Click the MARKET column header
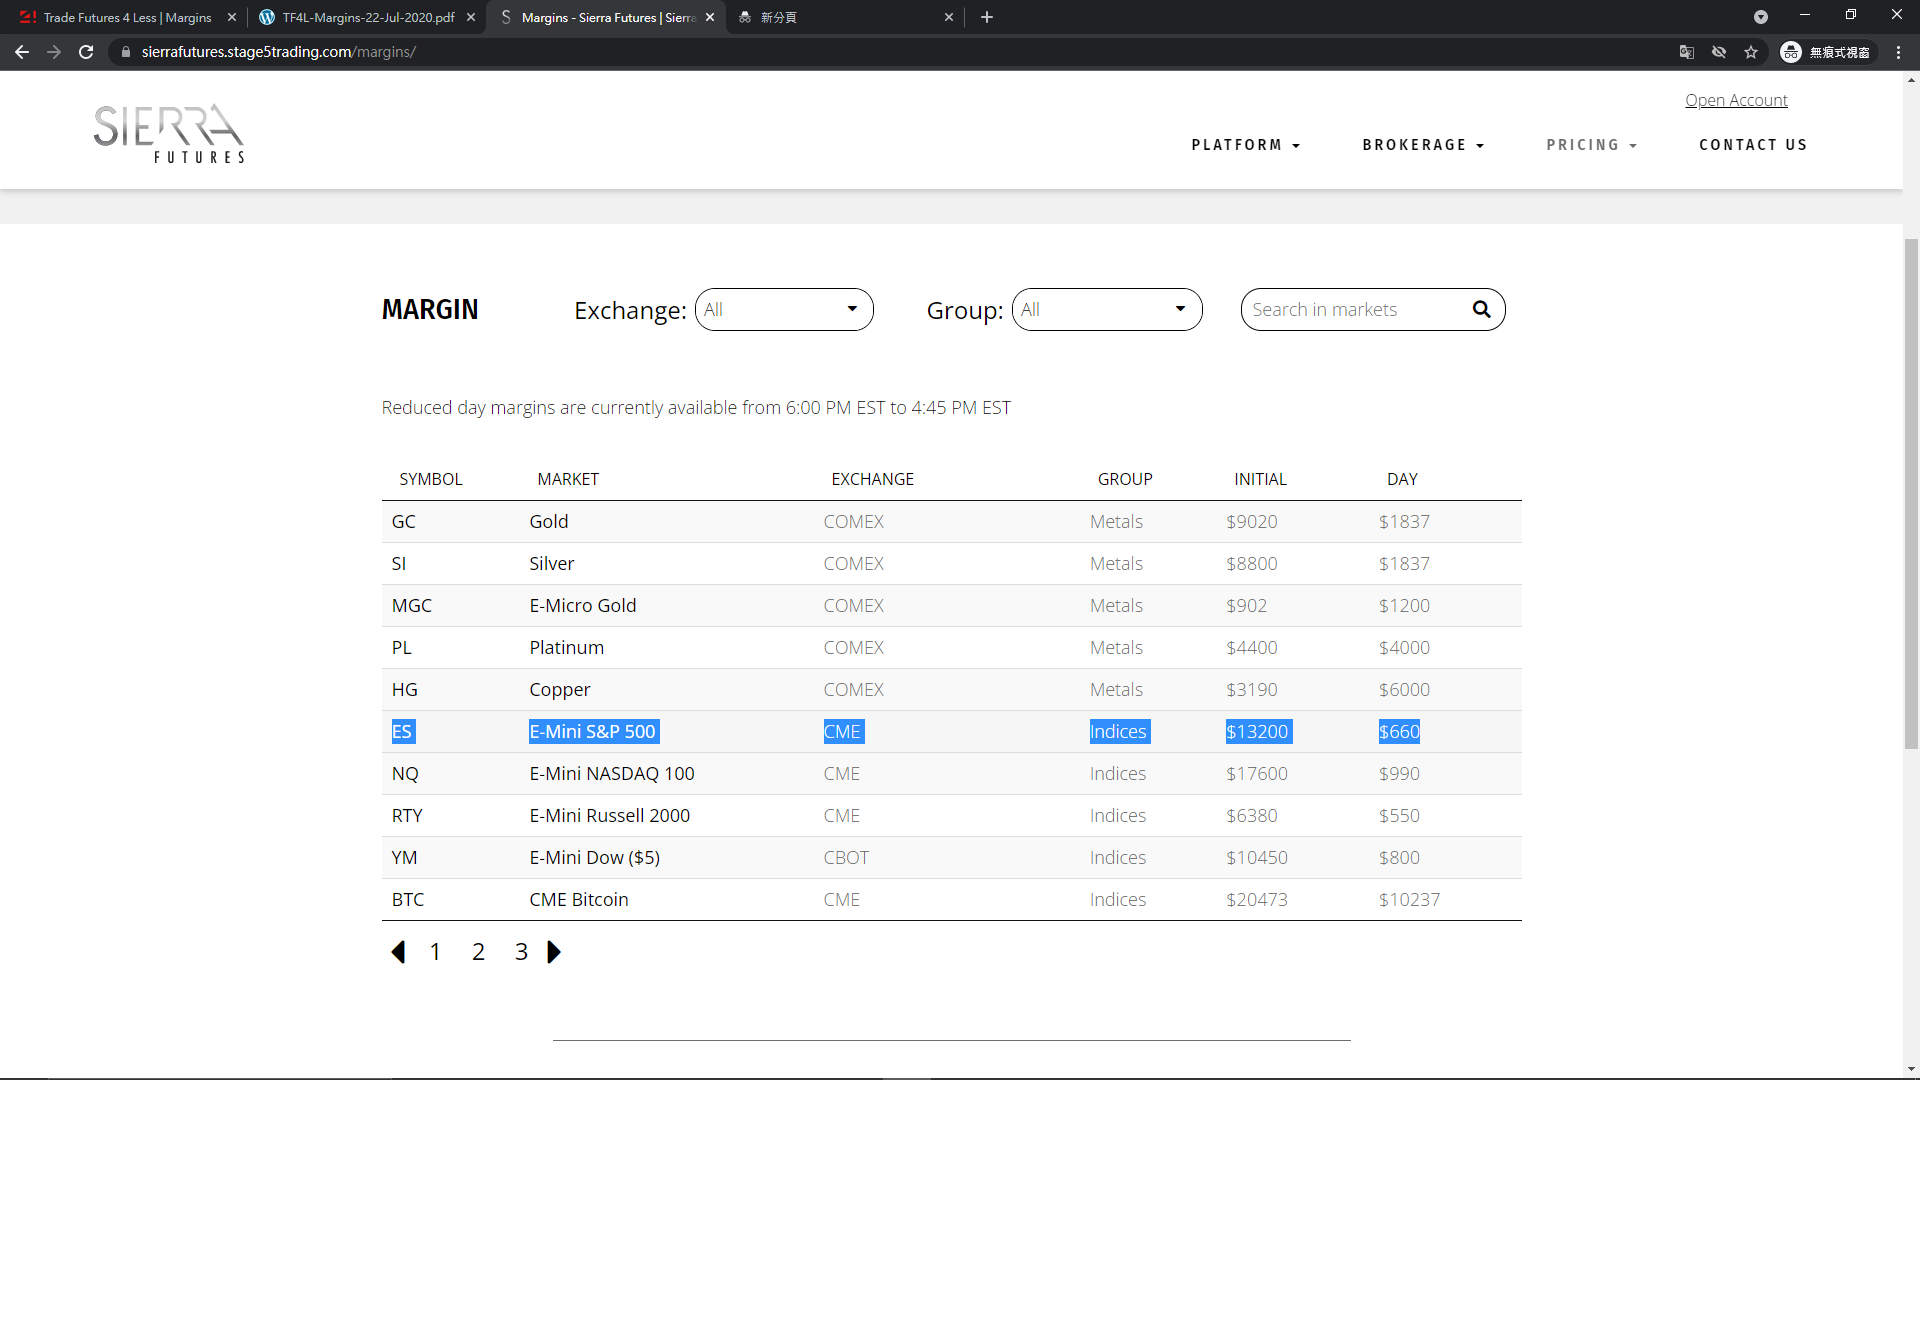This screenshot has height=1328, width=1920. point(568,479)
